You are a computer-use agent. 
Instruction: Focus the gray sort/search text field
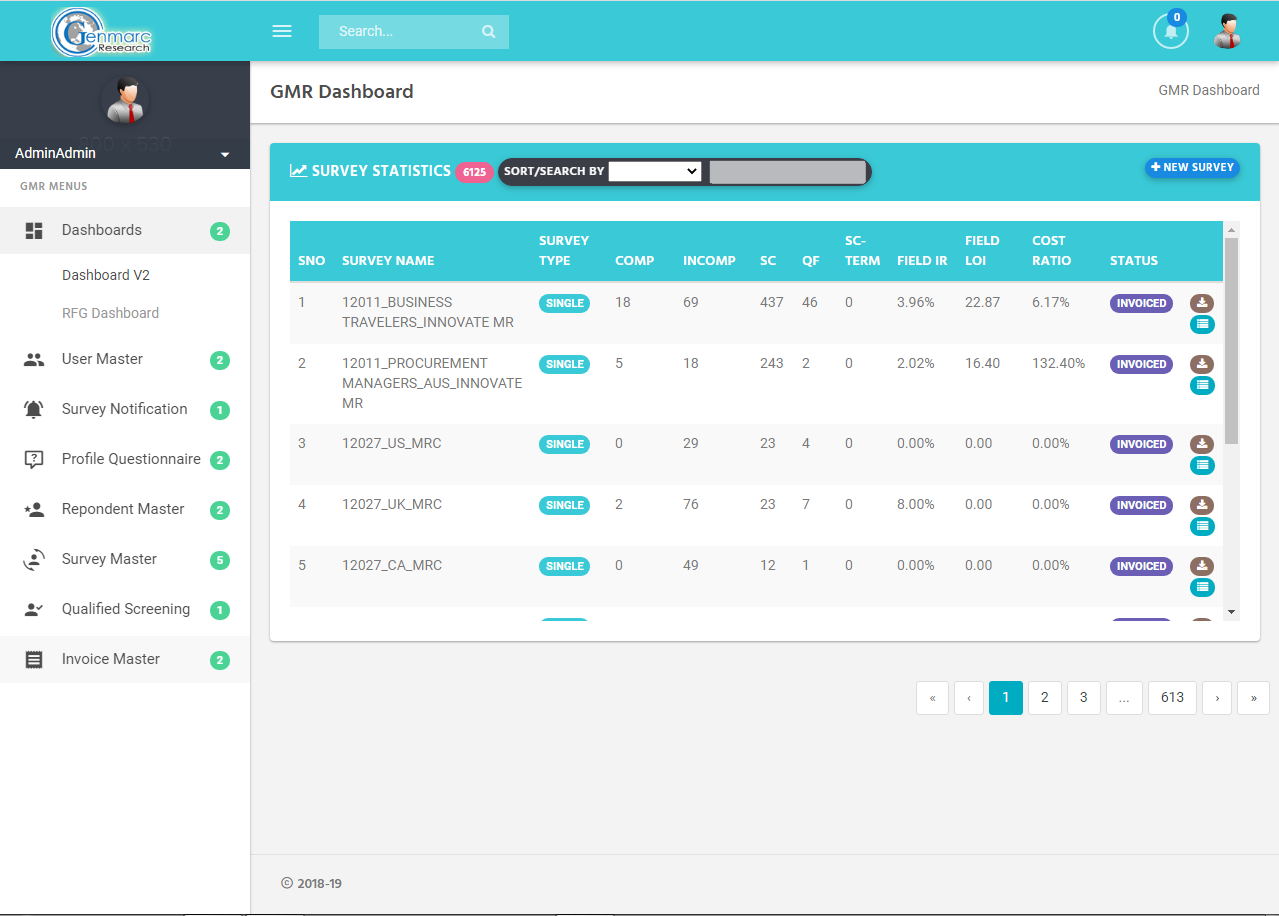click(788, 171)
